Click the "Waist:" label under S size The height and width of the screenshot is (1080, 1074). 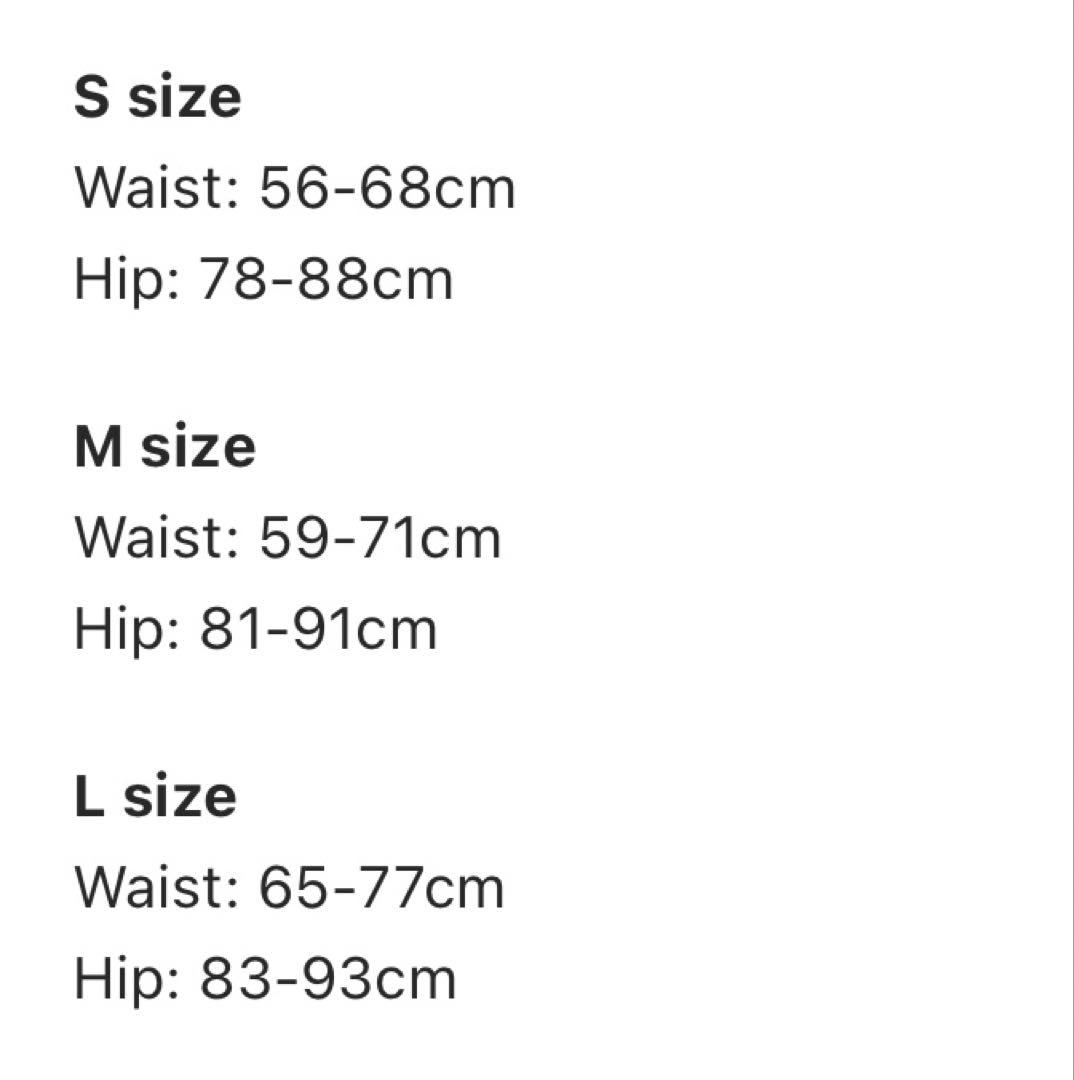(156, 188)
